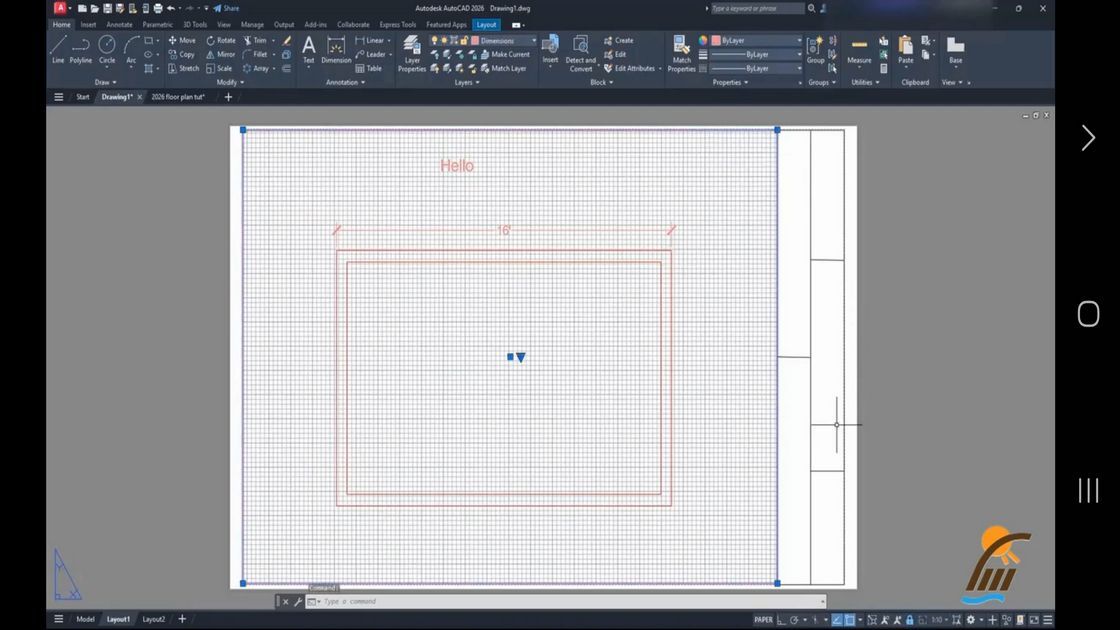1120x630 pixels.
Task: Open the Annotate ribbon tab
Action: [119, 24]
